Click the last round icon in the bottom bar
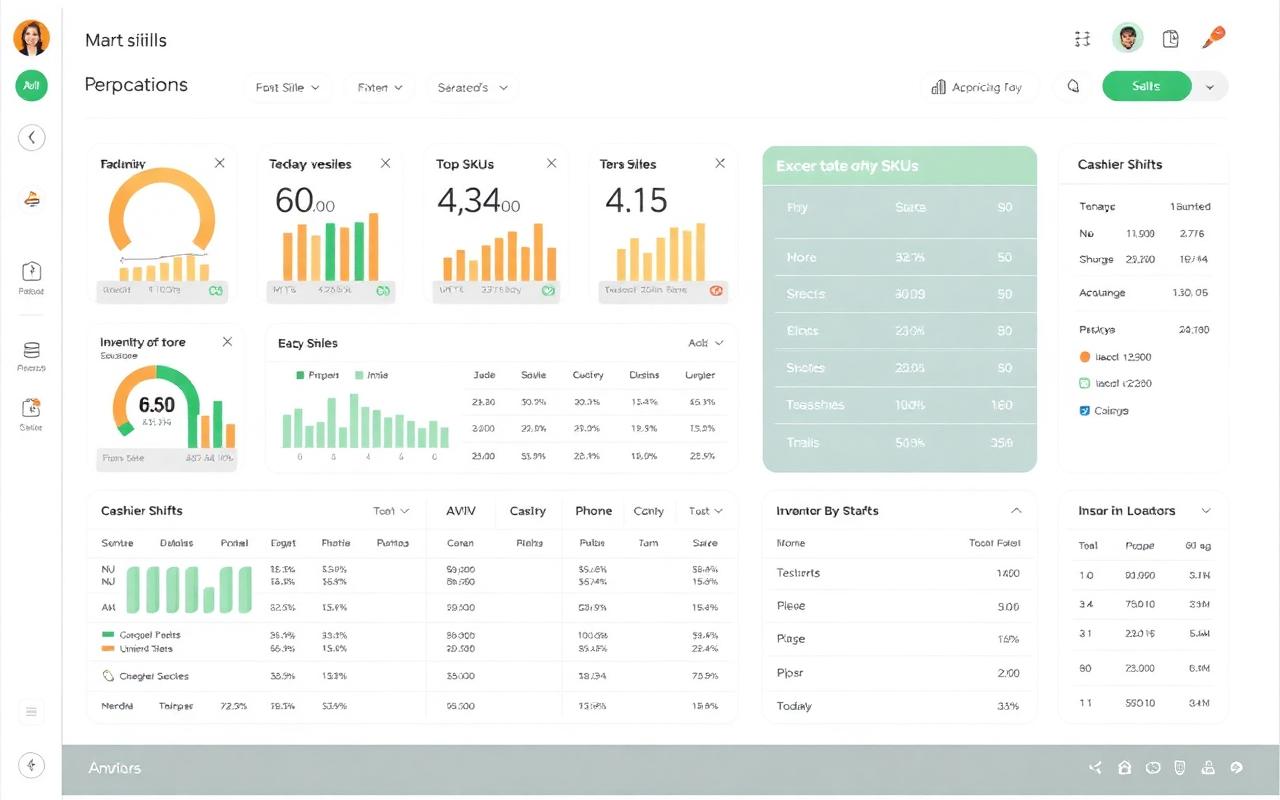This screenshot has height=800, width=1280. point(1236,768)
